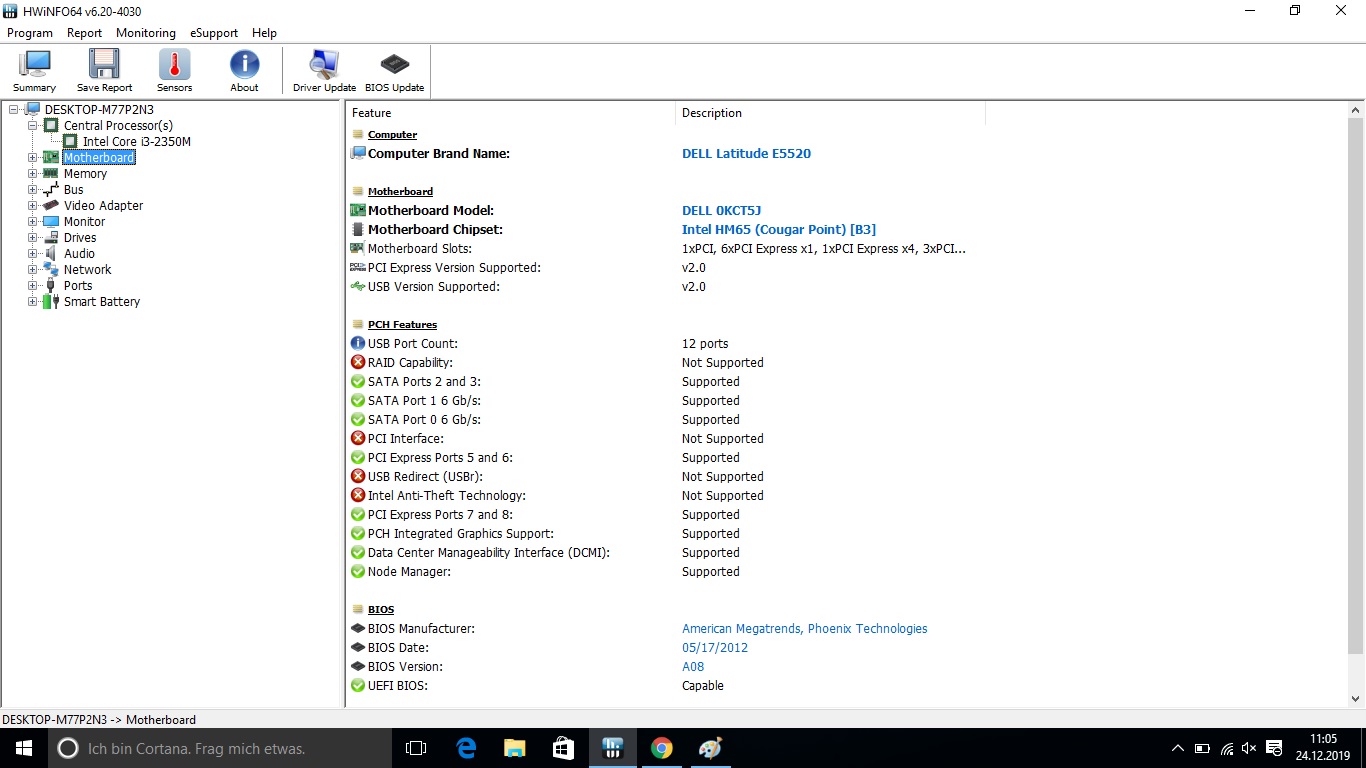Click the details pane scroll-down arrow
1366x768 pixels.
coord(1357,700)
